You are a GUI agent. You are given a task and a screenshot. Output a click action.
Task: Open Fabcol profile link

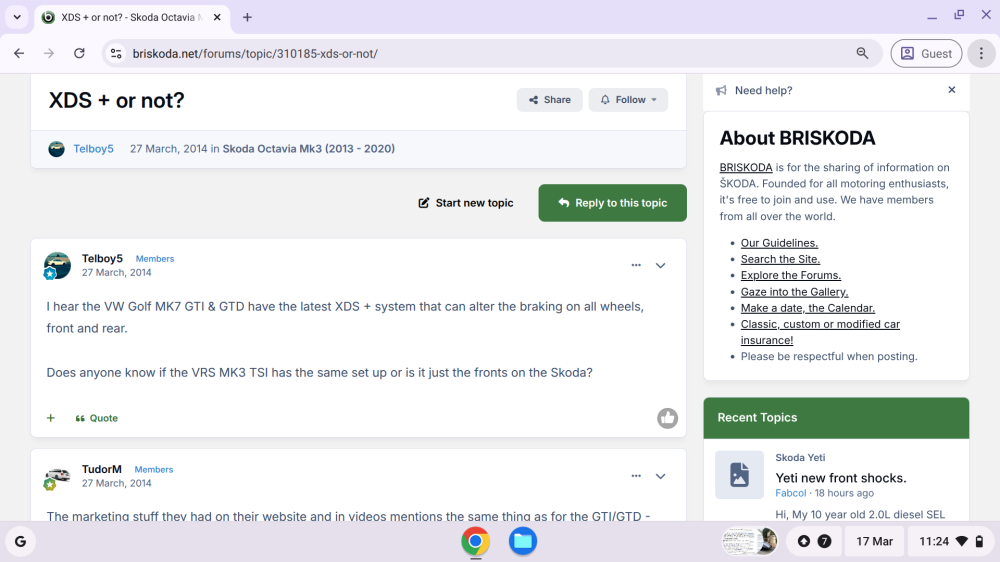[x=790, y=493]
